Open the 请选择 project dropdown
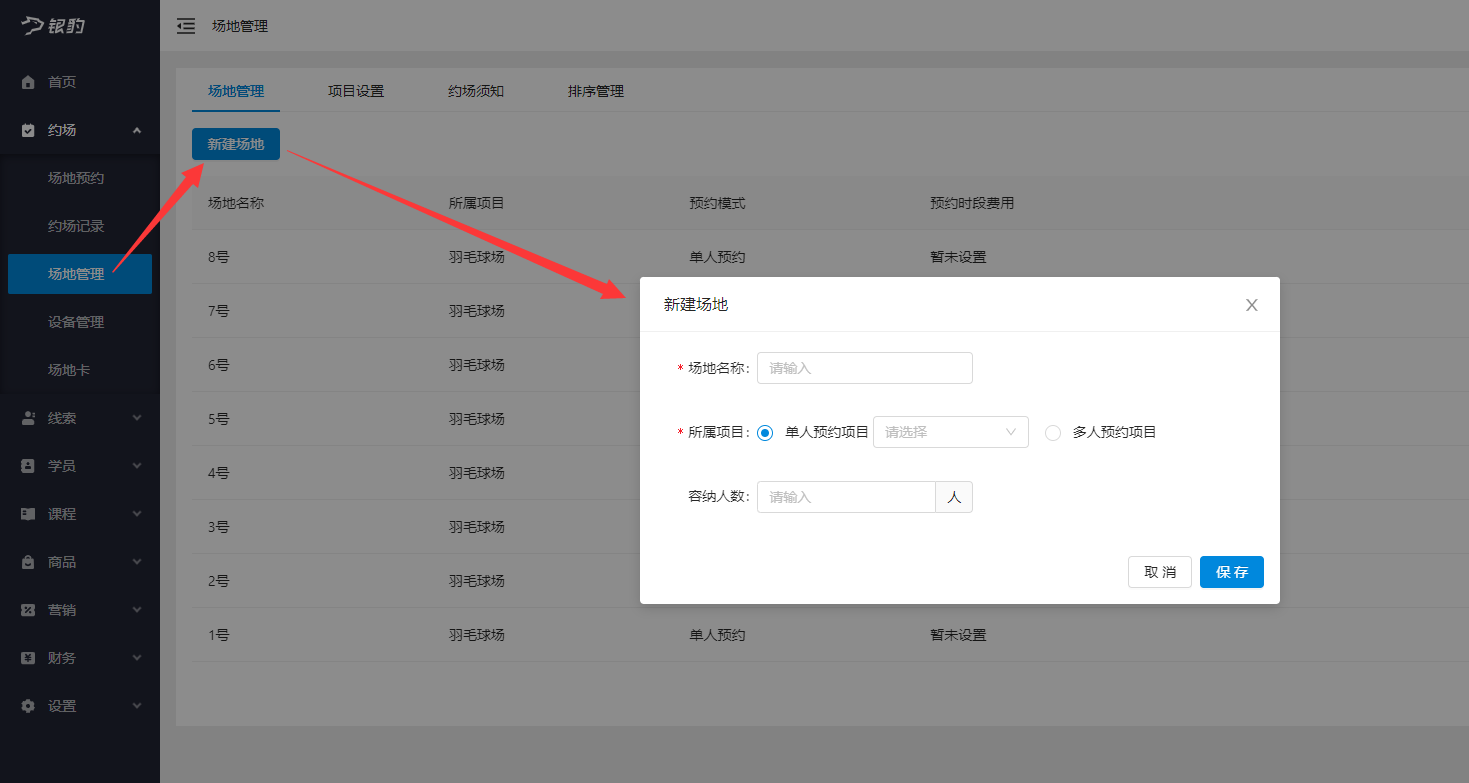 pyautogui.click(x=950, y=432)
